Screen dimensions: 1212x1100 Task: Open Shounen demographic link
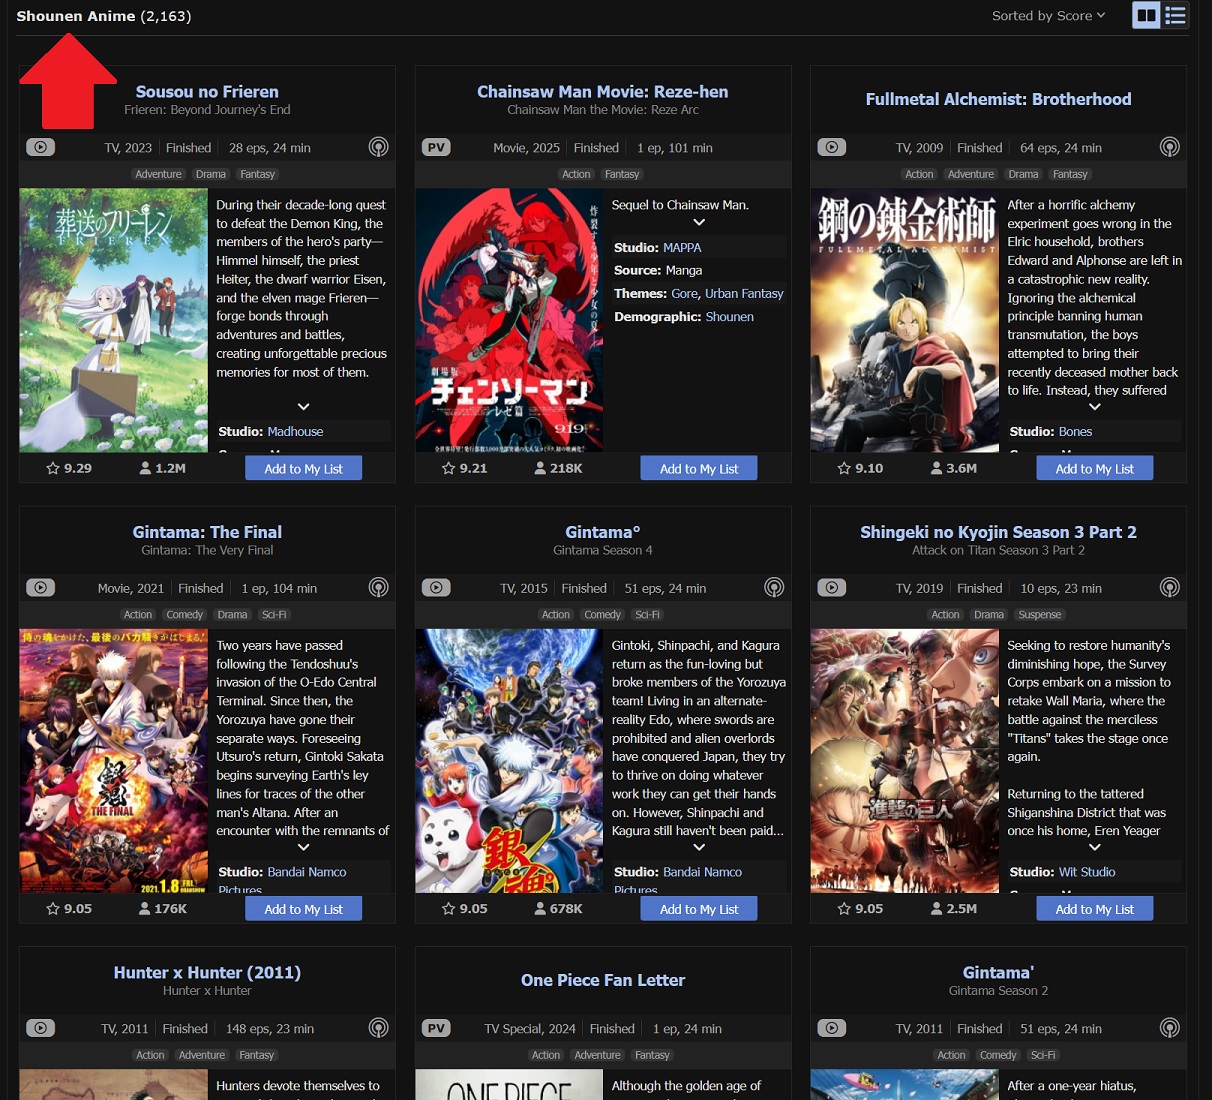point(729,316)
